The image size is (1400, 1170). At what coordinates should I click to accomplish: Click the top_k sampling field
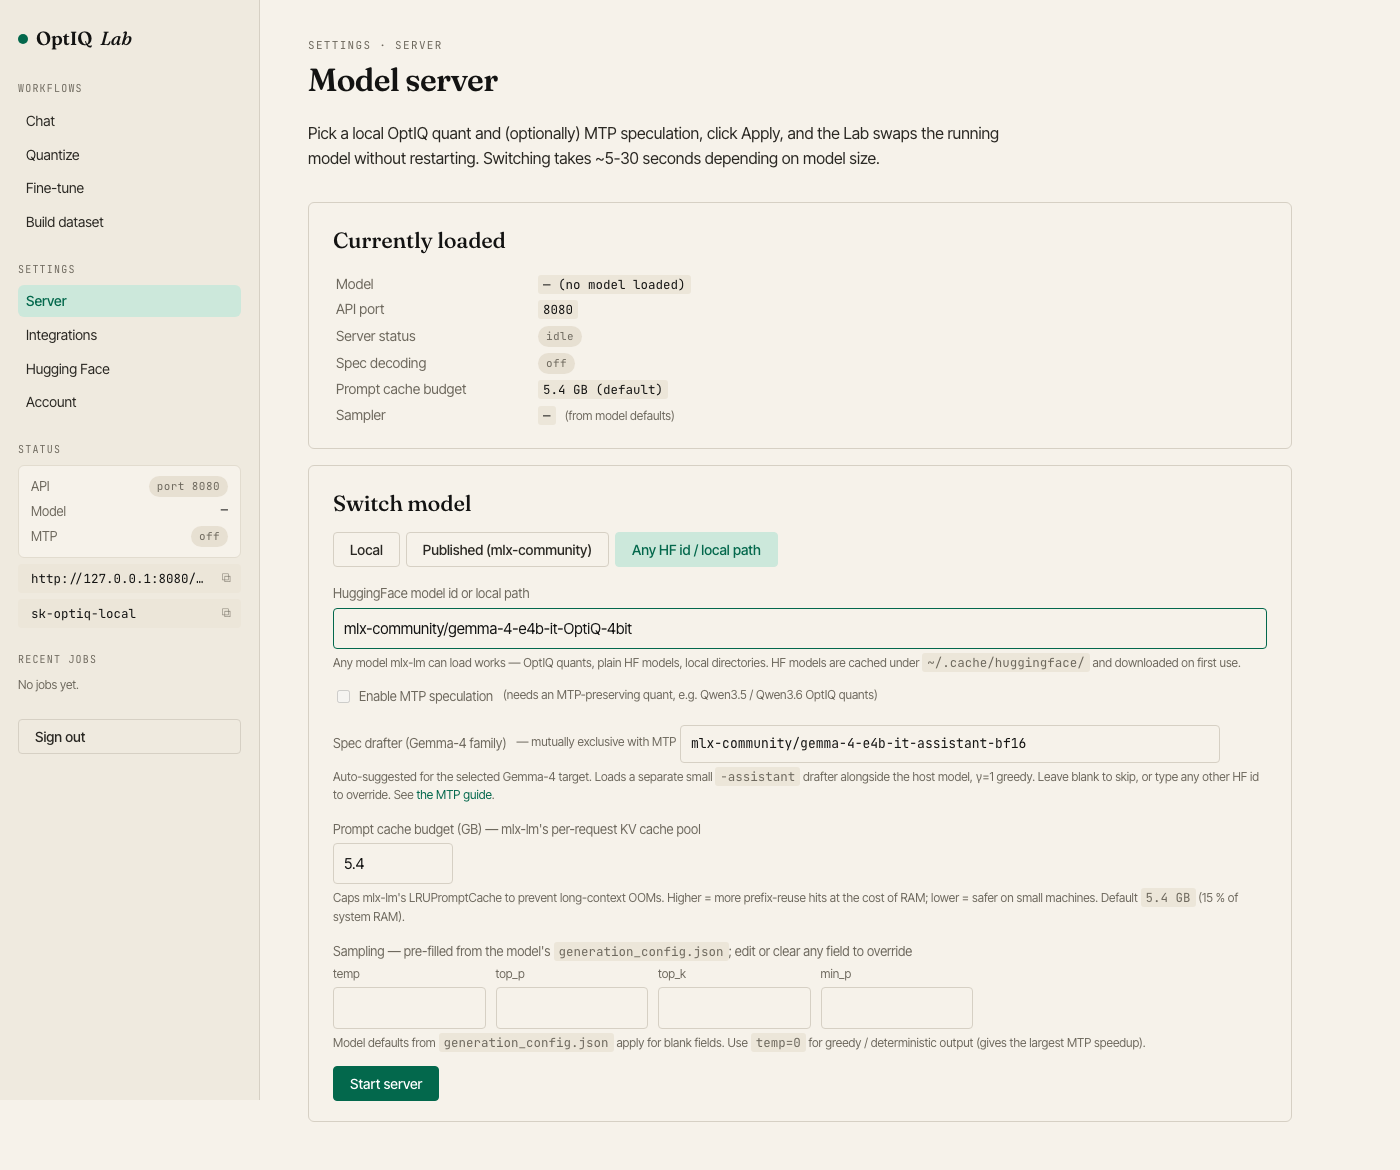click(734, 1008)
